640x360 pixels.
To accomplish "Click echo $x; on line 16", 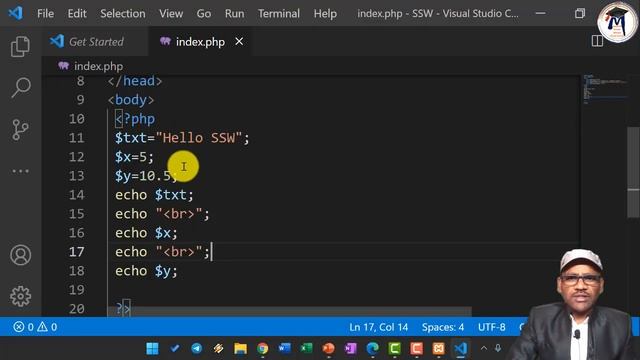I will pos(146,233).
